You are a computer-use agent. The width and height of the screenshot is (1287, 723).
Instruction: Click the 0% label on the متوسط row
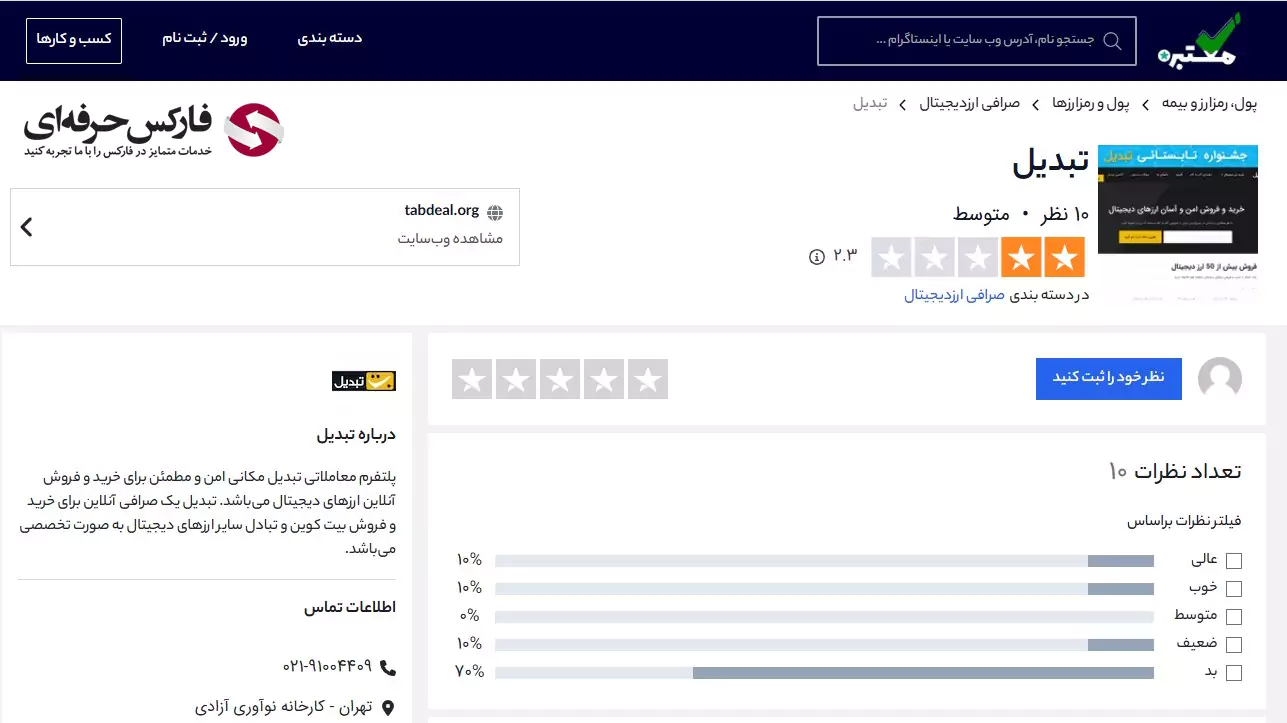click(x=470, y=616)
